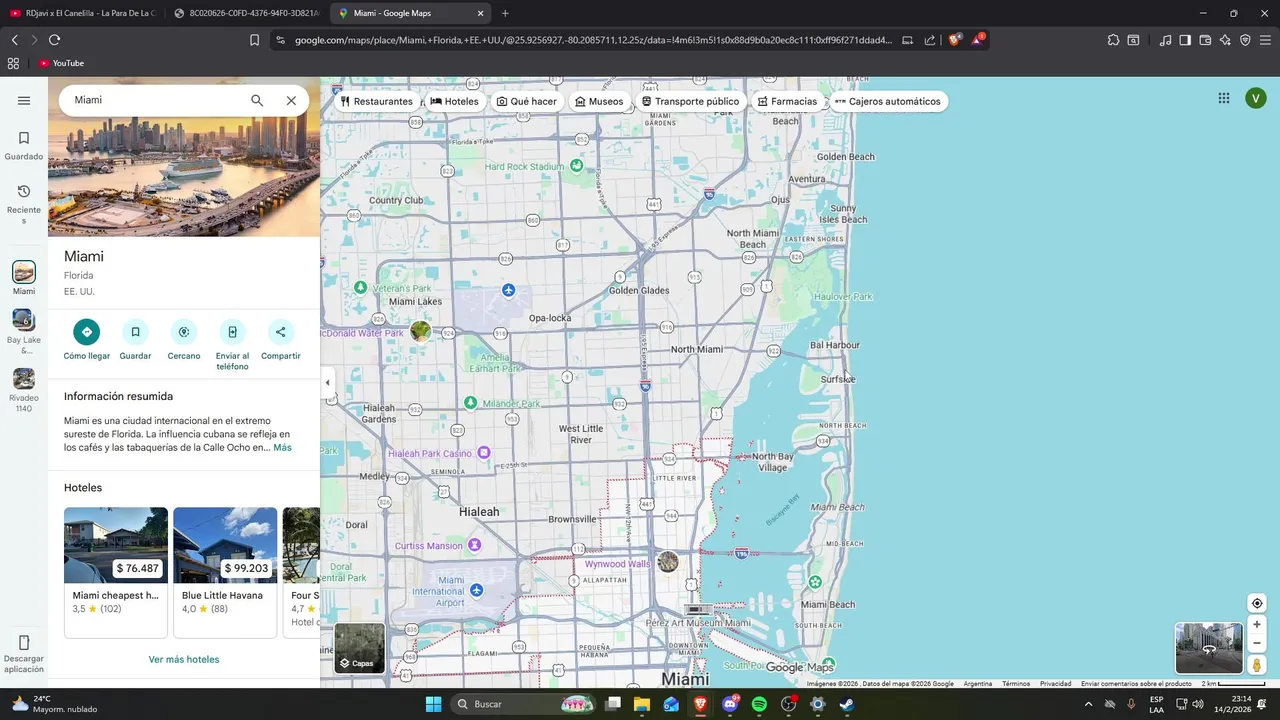Click the Compartir share button
Viewport: 1280px width, 720px height.
click(x=281, y=340)
